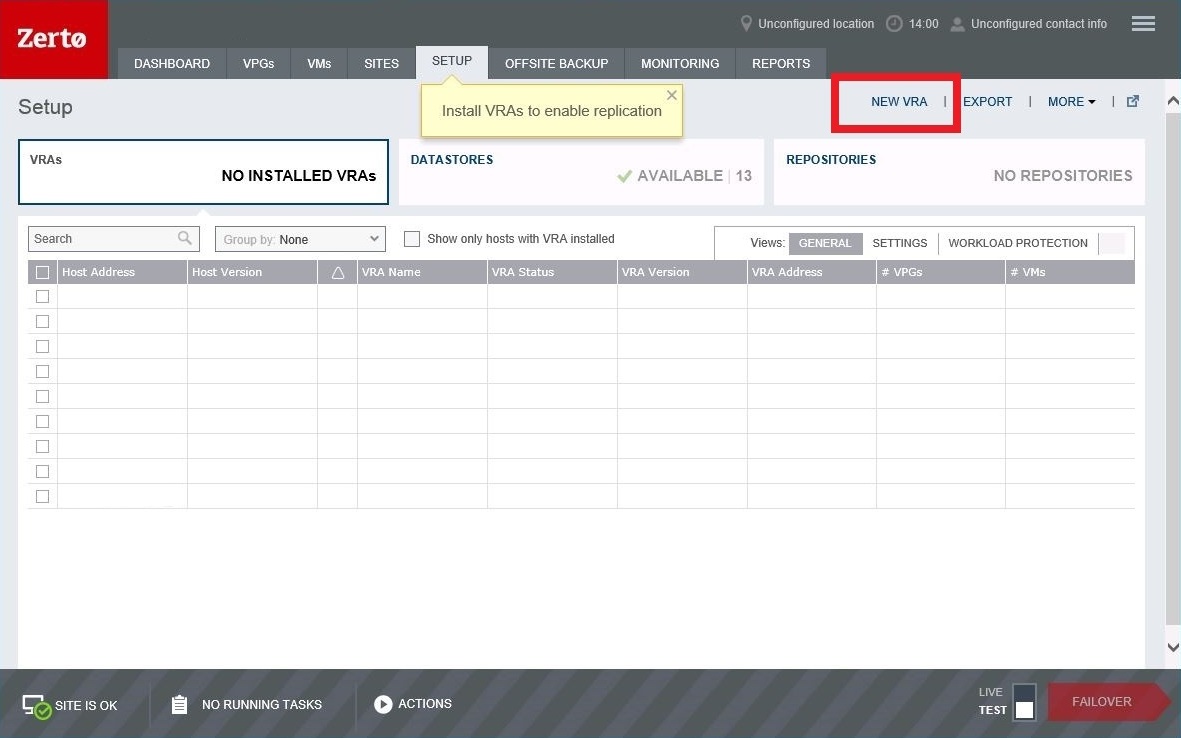The height and width of the screenshot is (738, 1181).
Task: Click the running tasks clipboard icon
Action: coord(179,705)
